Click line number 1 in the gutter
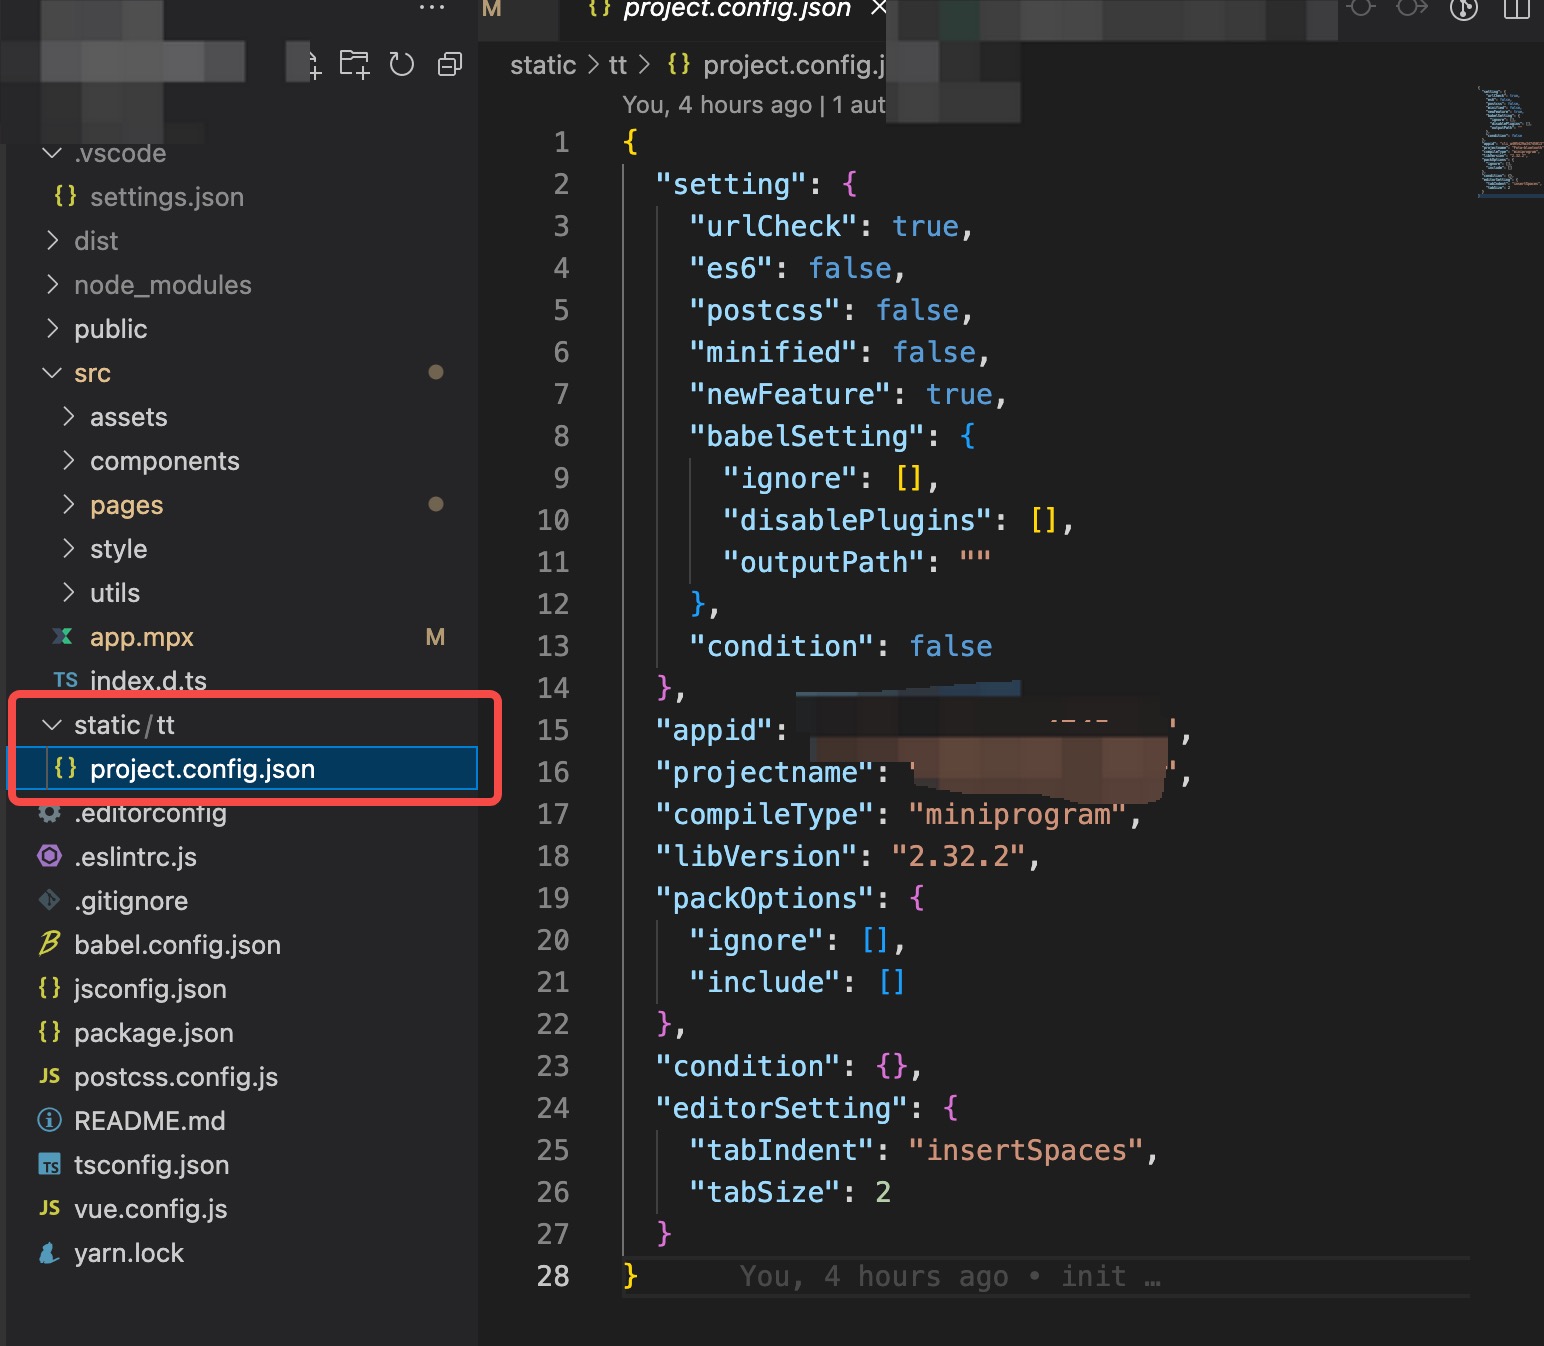The width and height of the screenshot is (1544, 1346). (562, 142)
